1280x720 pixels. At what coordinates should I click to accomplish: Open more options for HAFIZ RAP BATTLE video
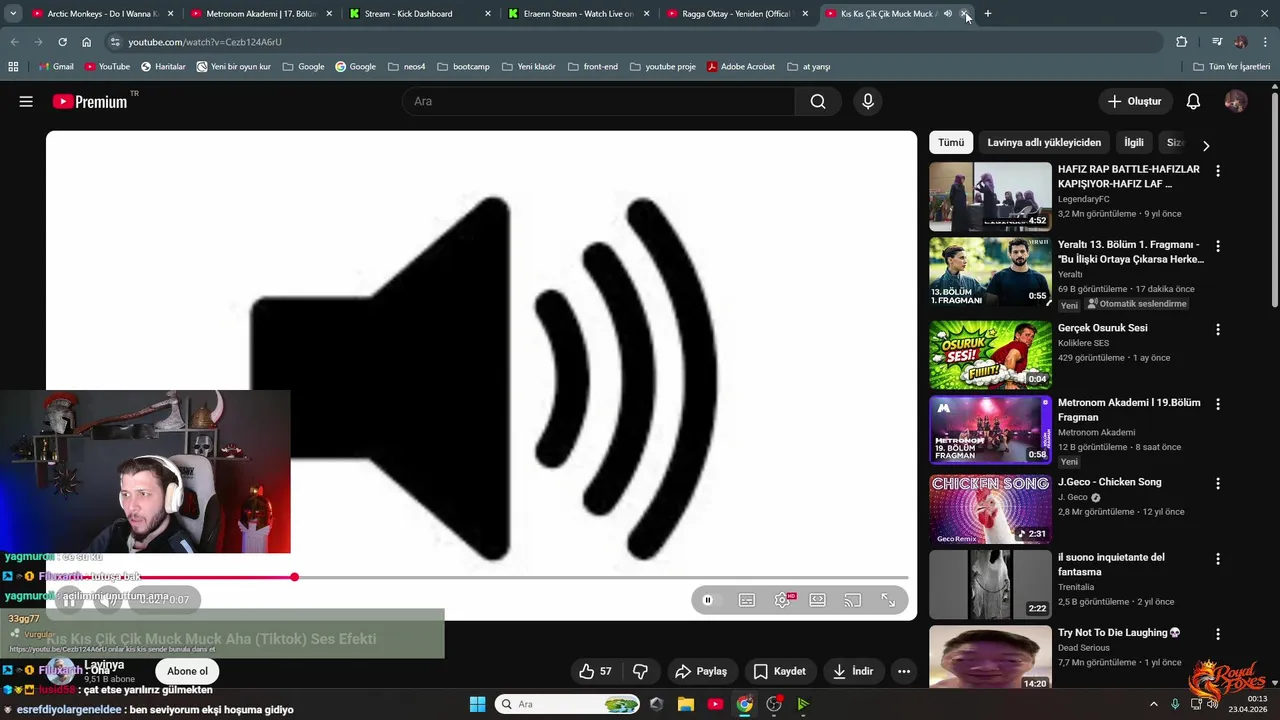(x=1218, y=171)
